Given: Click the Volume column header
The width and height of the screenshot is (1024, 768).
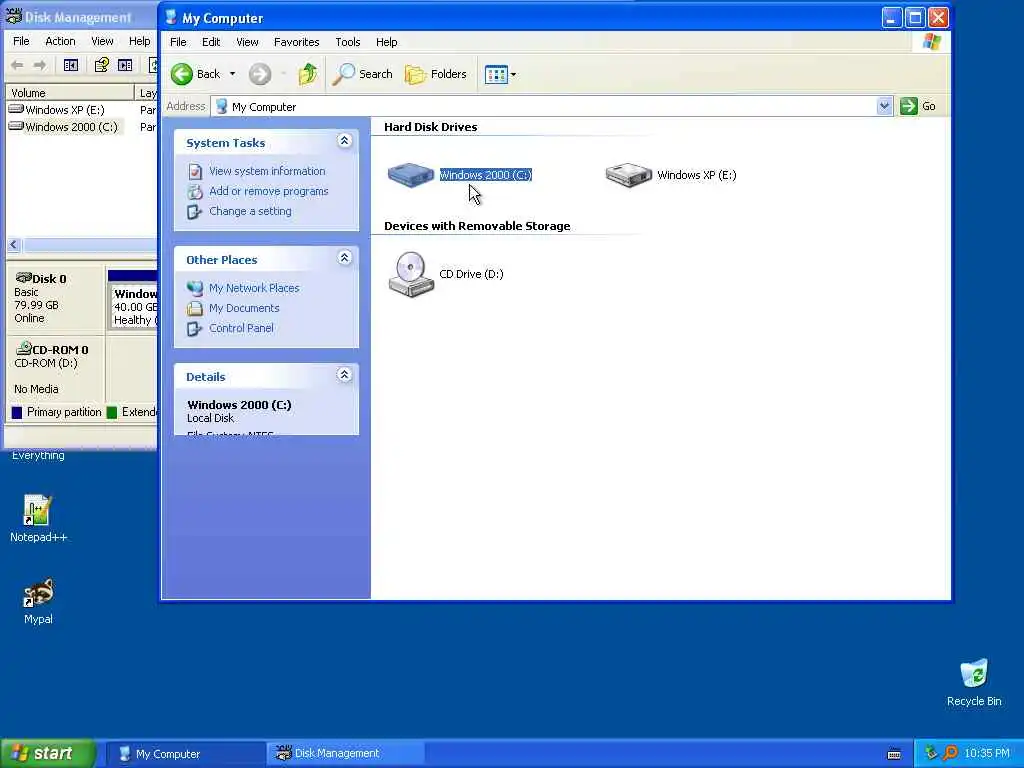Looking at the screenshot, I should pyautogui.click(x=69, y=93).
